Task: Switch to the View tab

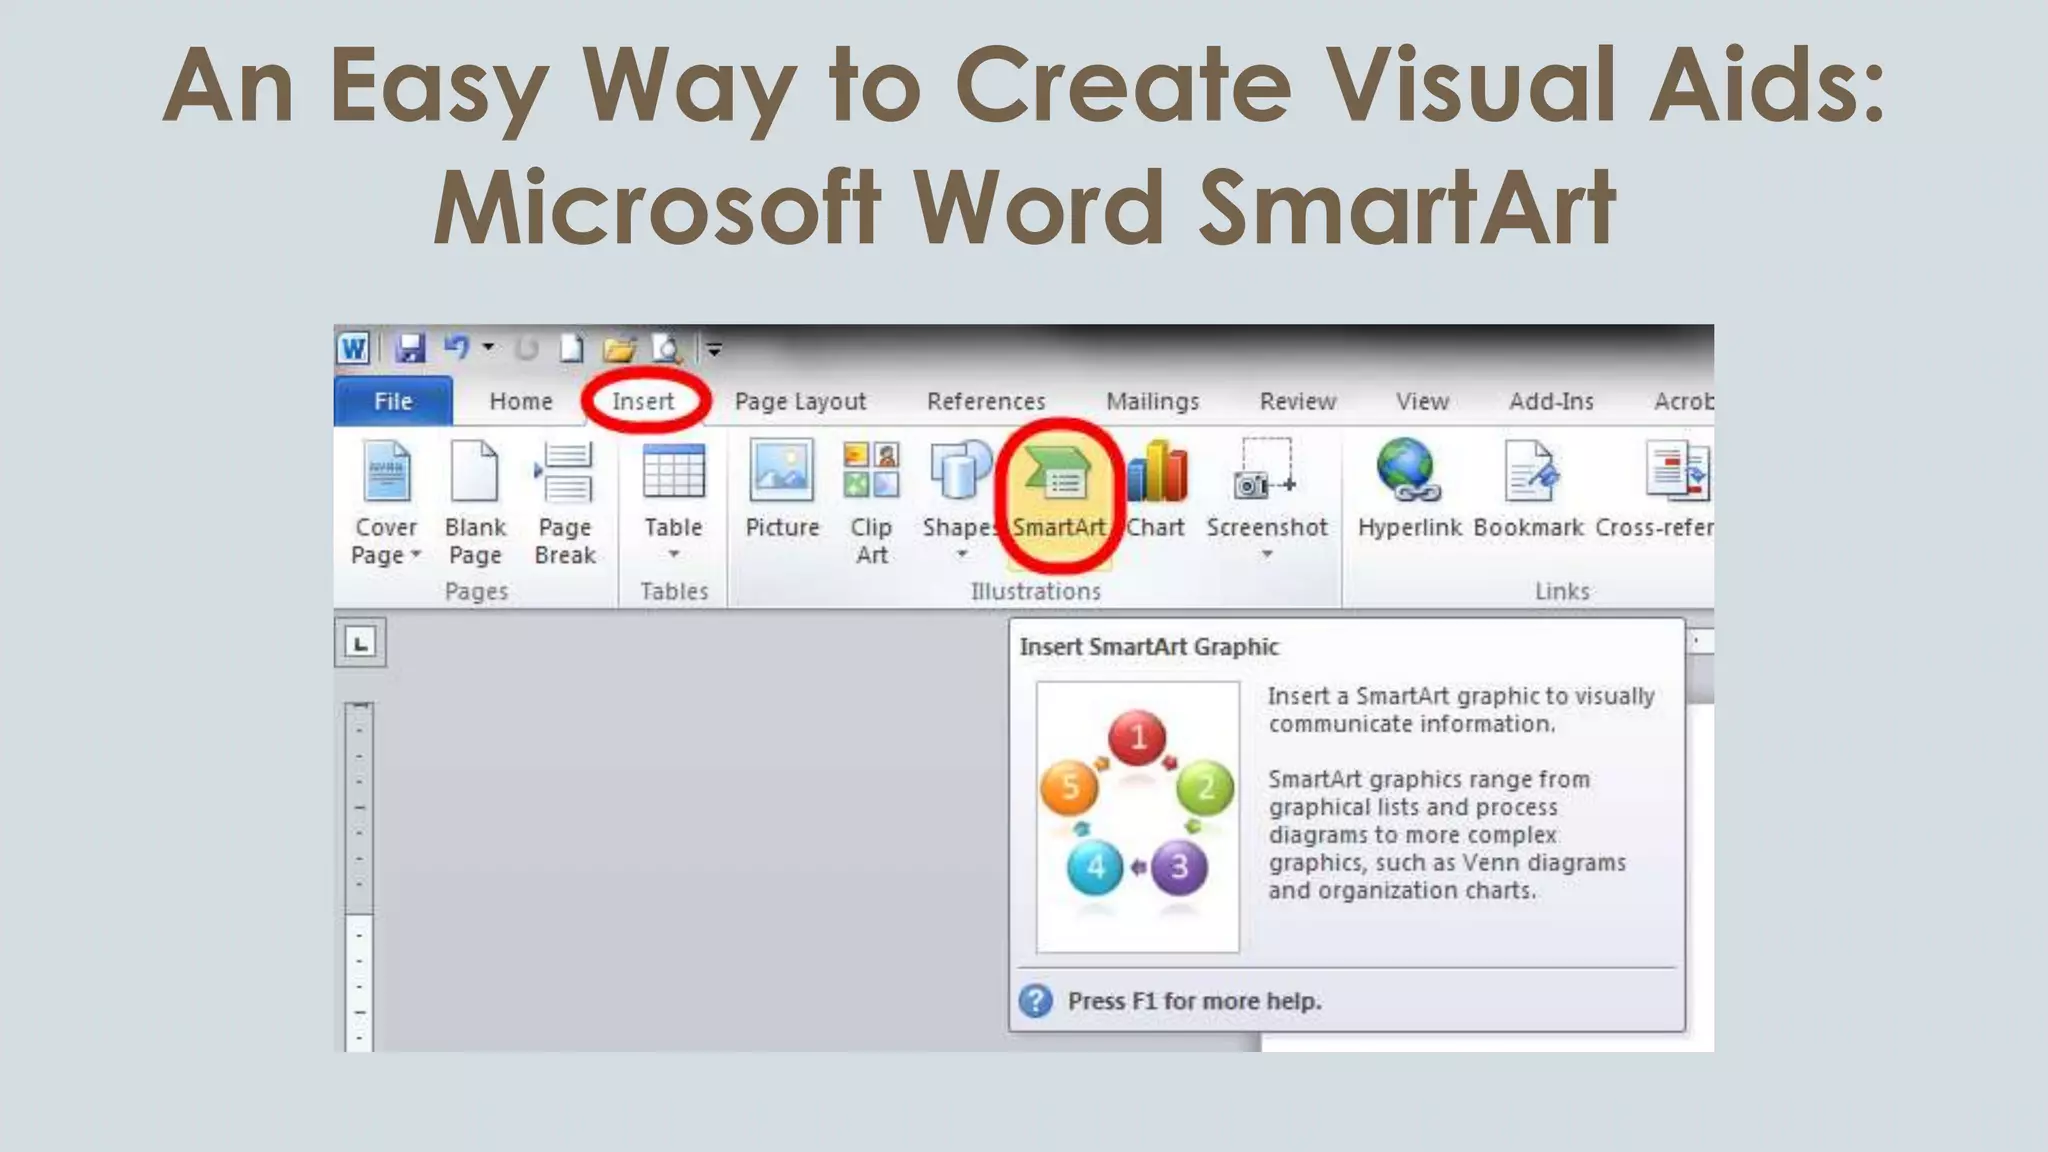Action: [x=1422, y=401]
